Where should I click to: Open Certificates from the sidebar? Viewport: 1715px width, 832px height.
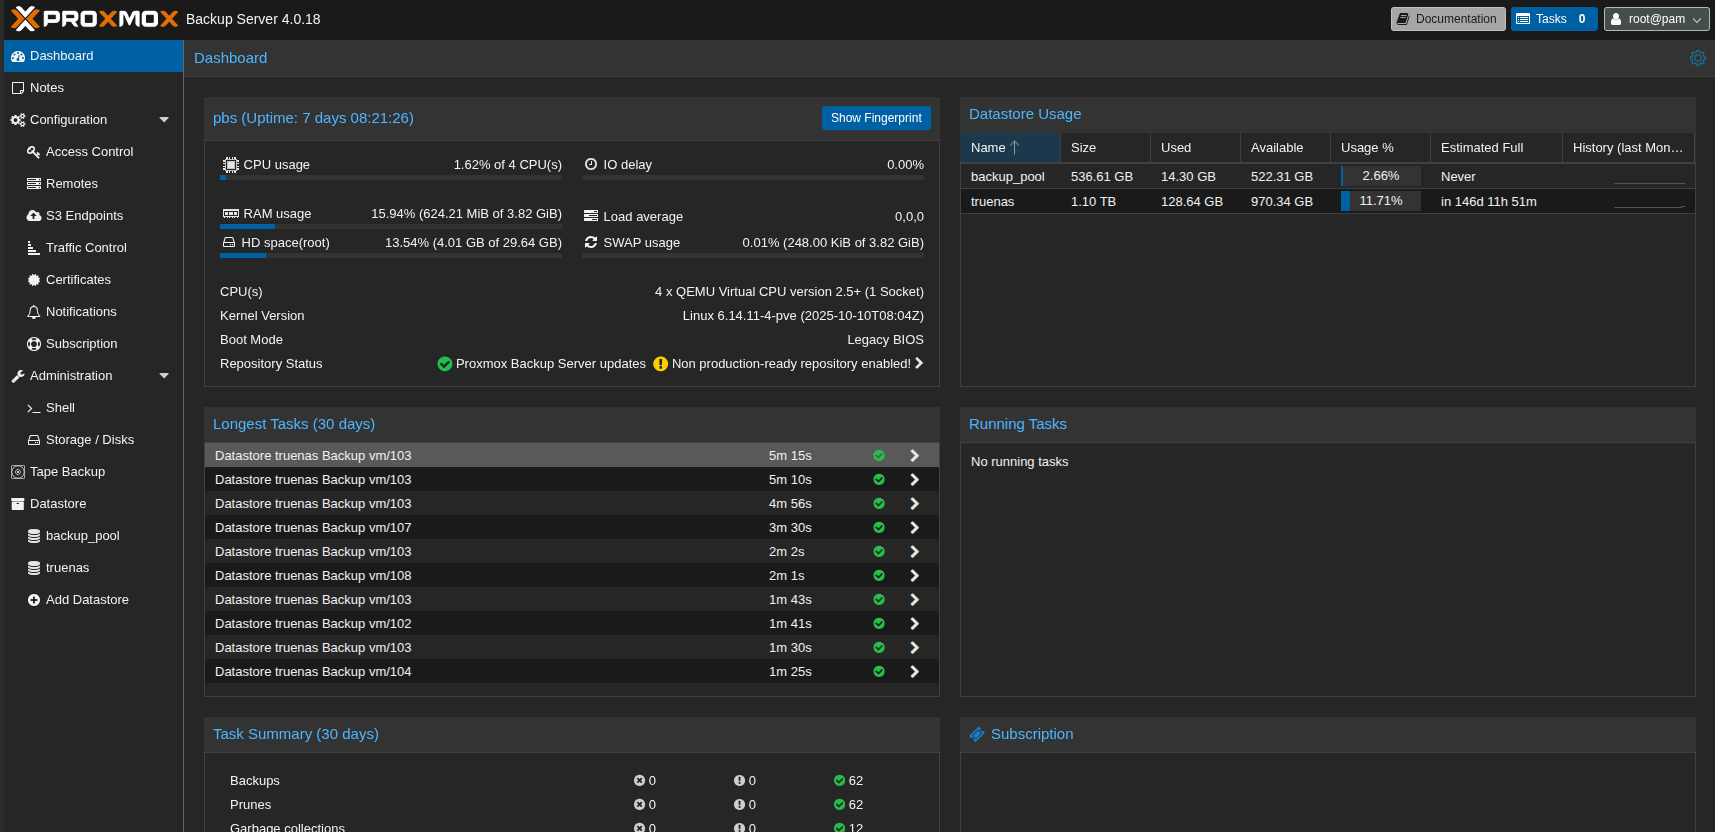point(78,280)
